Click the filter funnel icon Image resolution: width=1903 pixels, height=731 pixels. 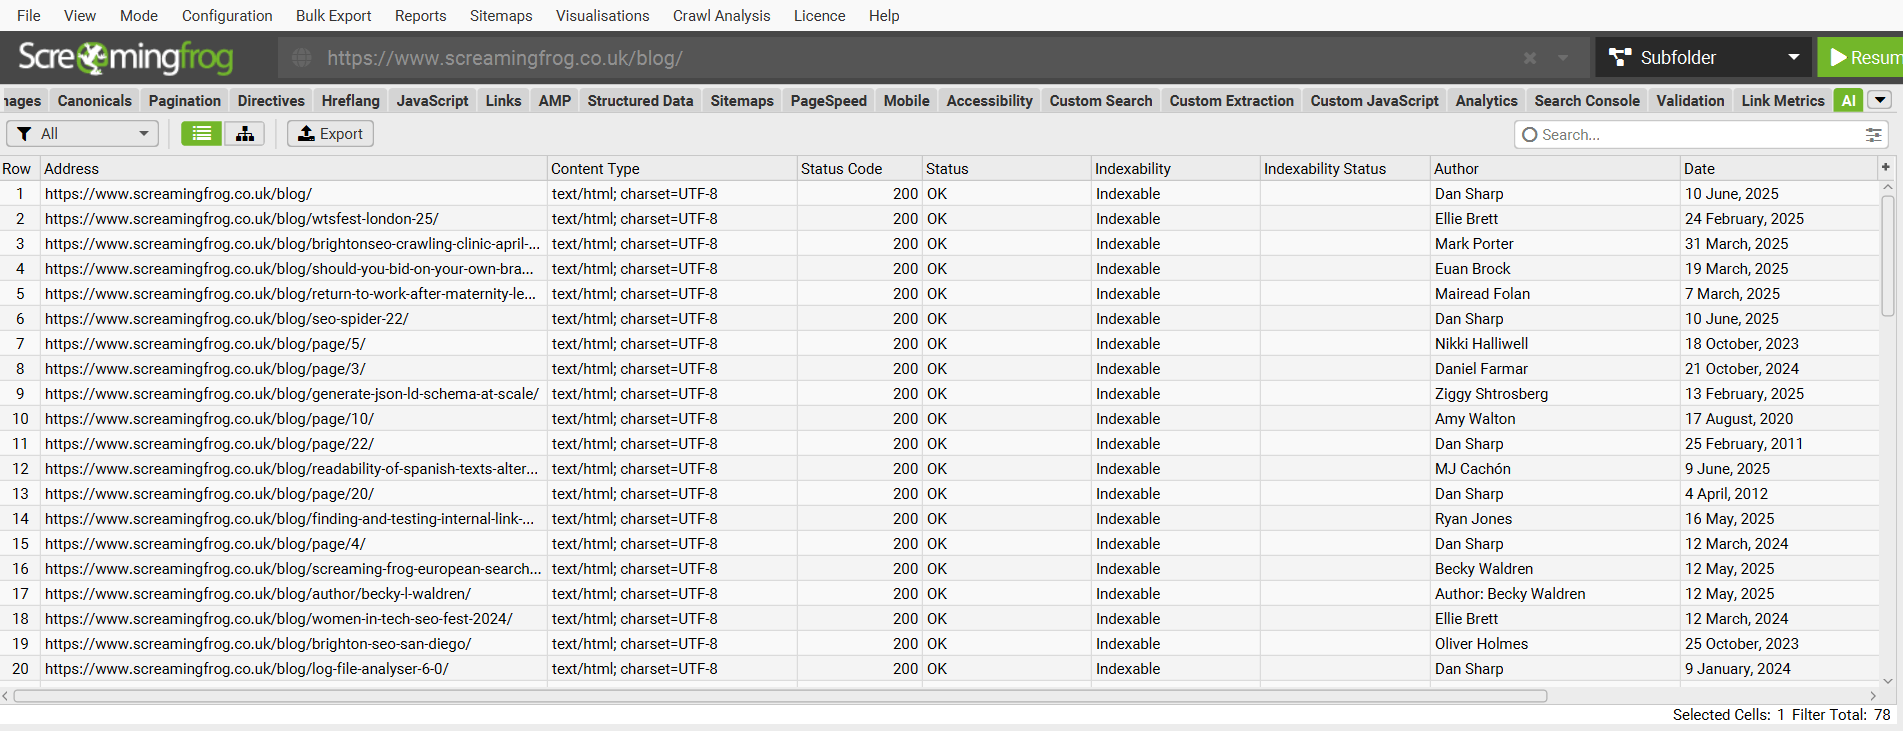[x=25, y=134]
